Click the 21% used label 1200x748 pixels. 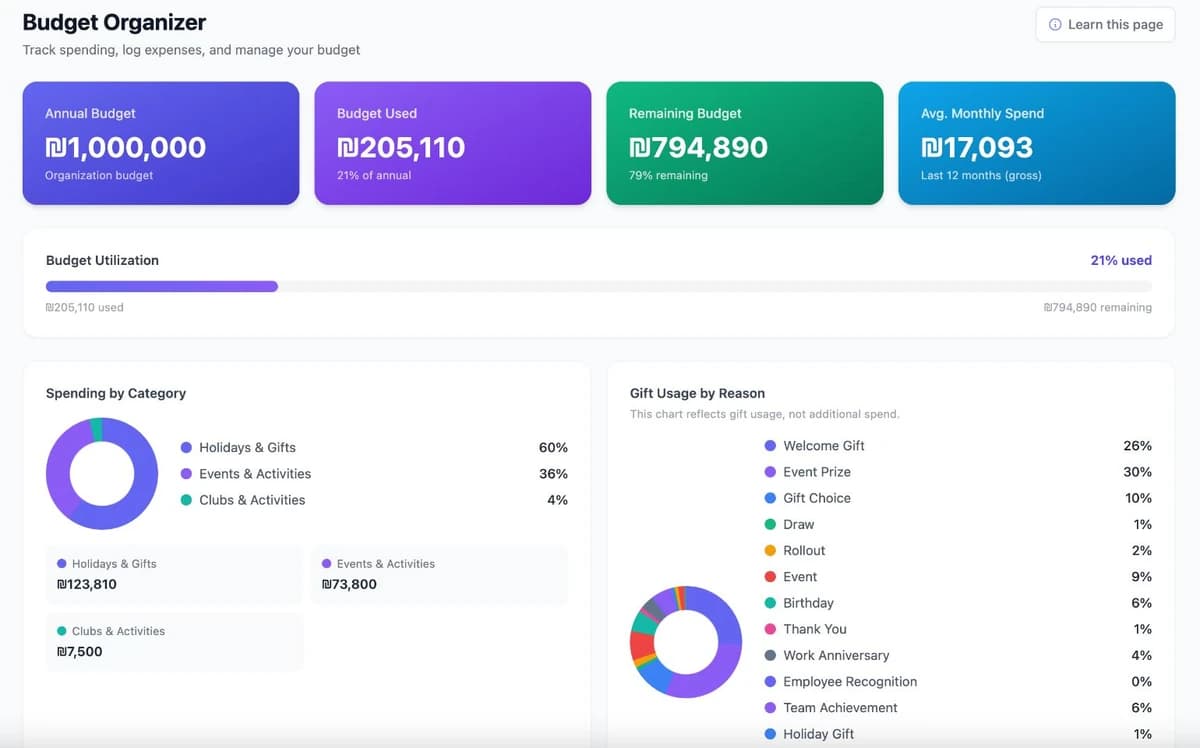point(1121,260)
